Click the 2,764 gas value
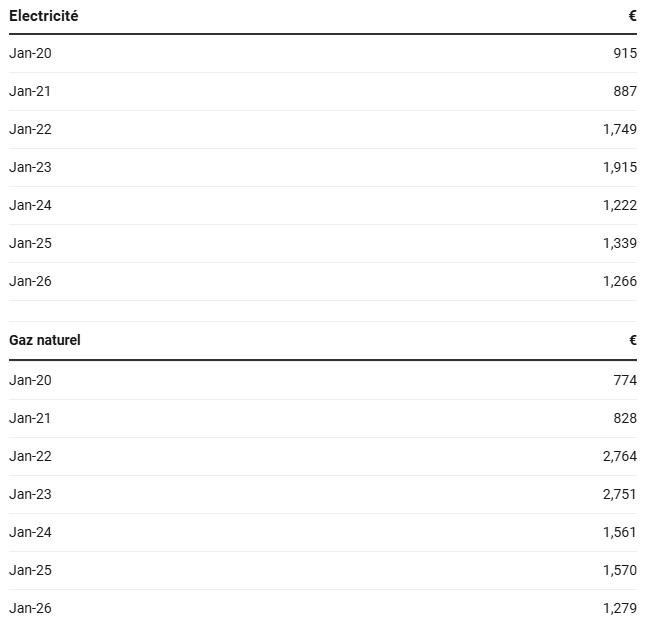 click(620, 456)
